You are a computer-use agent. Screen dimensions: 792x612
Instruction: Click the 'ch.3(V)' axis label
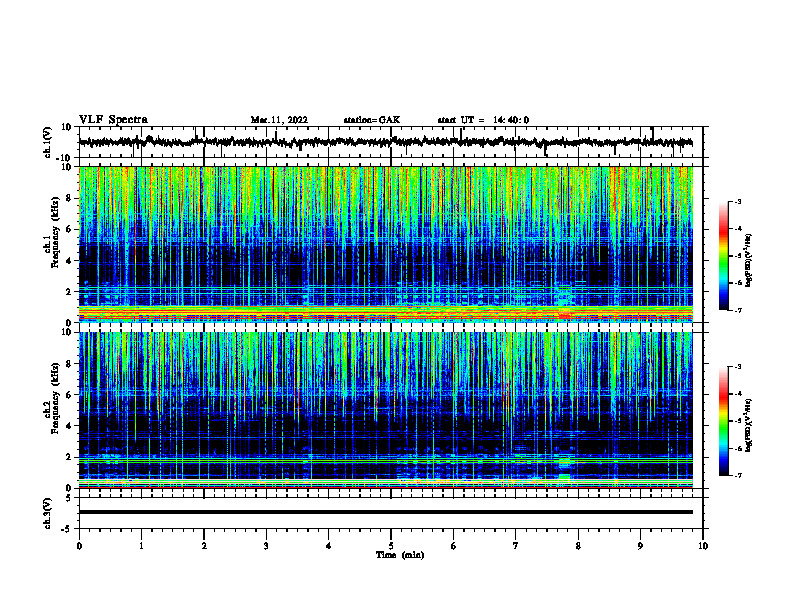click(x=48, y=513)
